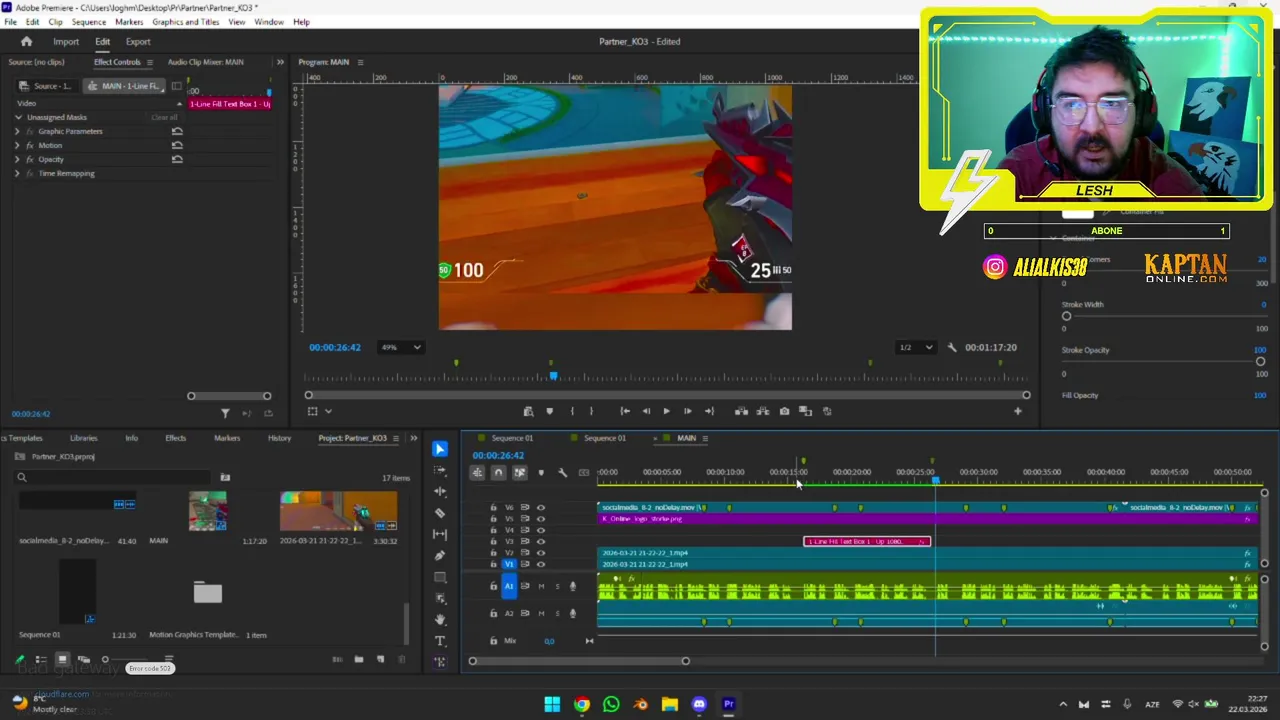Add a marker from the timeline header
This screenshot has height=720, width=1280.
pos(541,473)
